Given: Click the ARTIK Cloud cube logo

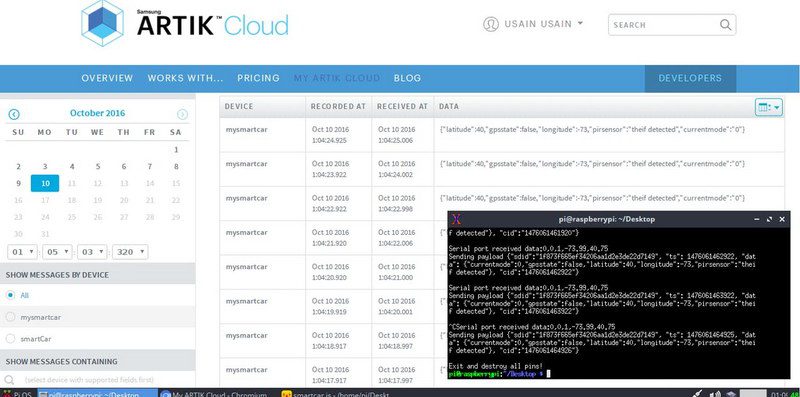Looking at the screenshot, I should [x=103, y=22].
